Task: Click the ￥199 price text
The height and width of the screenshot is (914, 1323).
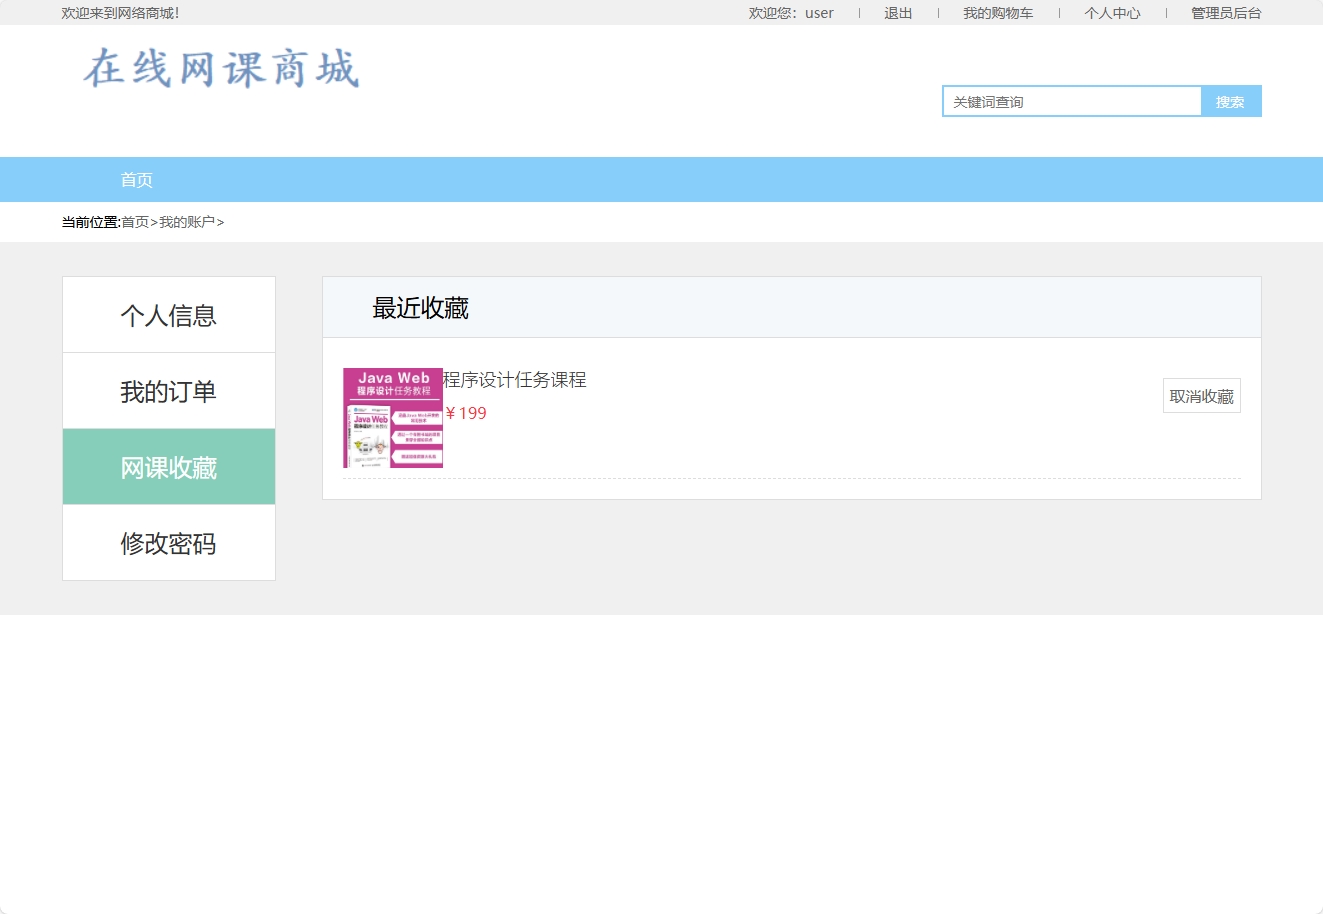Action: point(466,413)
